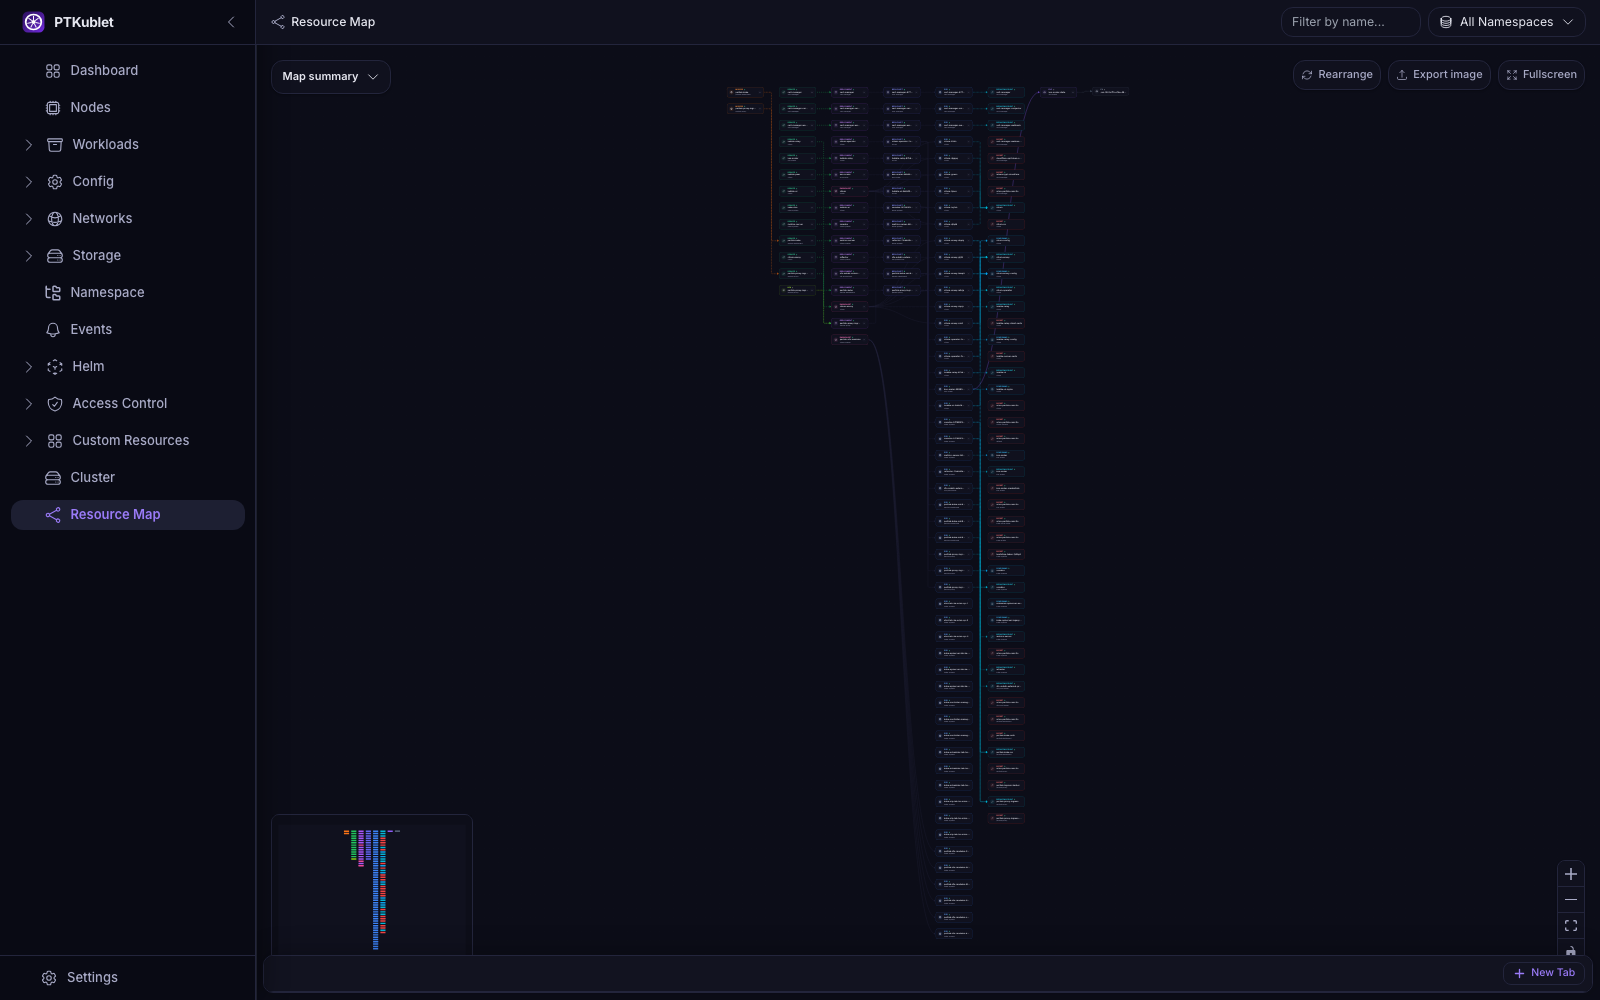Click the Storage drive icon
The image size is (1600, 1000).
tap(55, 256)
